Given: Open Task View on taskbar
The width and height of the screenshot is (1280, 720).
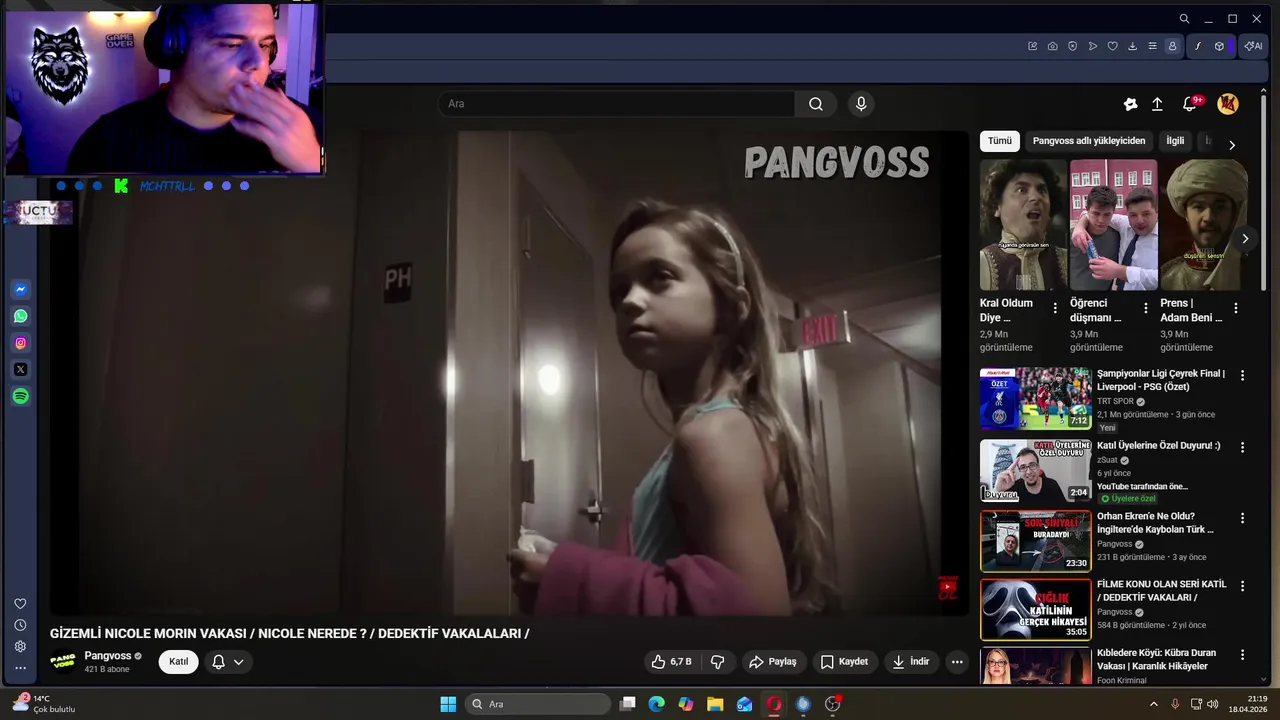Looking at the screenshot, I should point(627,704).
